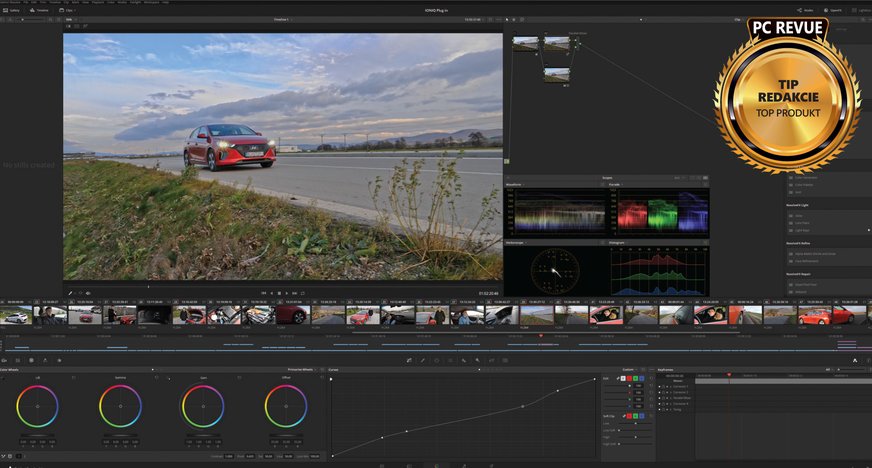Reset the Lift color wheel
This screenshot has width=872, height=468.
73,378
